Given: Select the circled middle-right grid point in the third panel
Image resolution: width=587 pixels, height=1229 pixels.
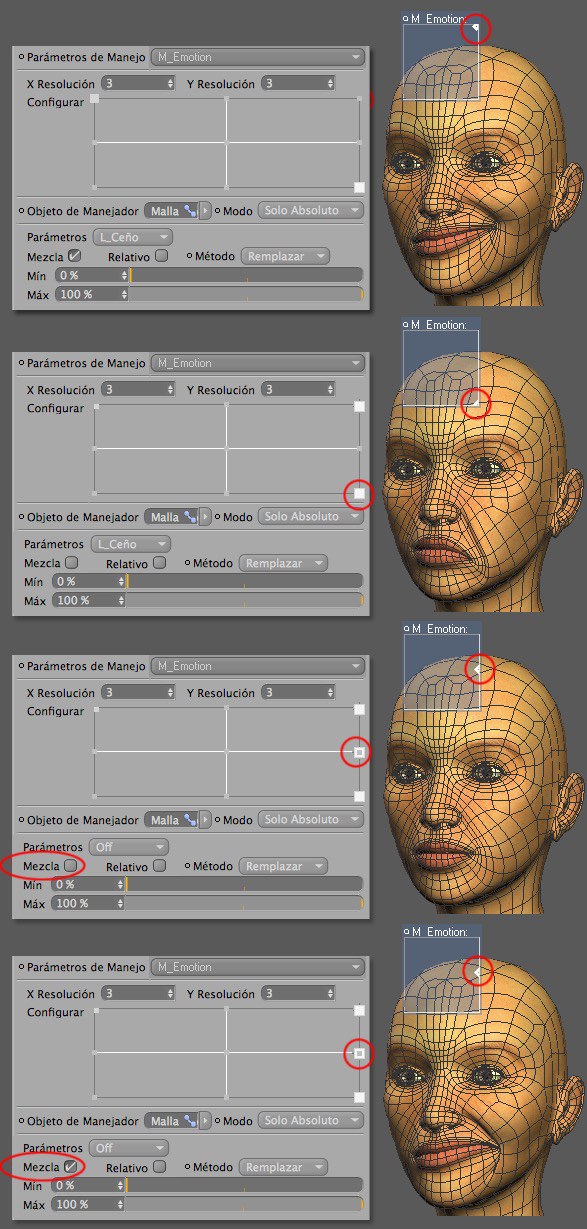Looking at the screenshot, I should 359,752.
